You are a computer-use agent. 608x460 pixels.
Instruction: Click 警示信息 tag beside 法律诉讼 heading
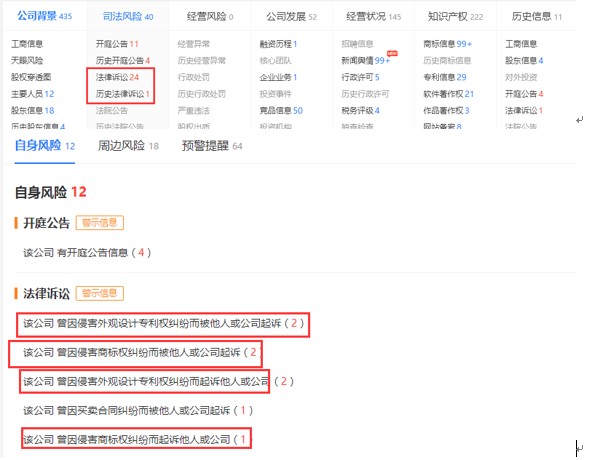tap(100, 293)
